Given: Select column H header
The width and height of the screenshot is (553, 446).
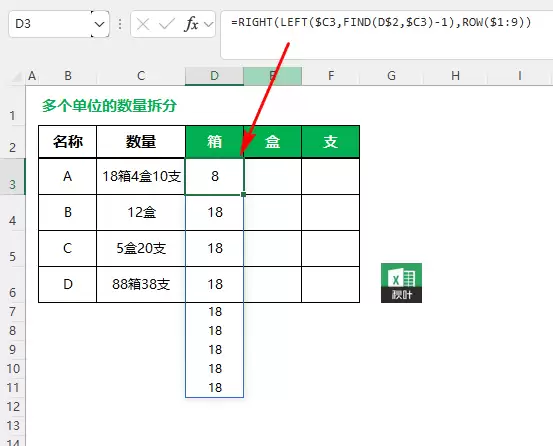Looking at the screenshot, I should click(x=455, y=76).
